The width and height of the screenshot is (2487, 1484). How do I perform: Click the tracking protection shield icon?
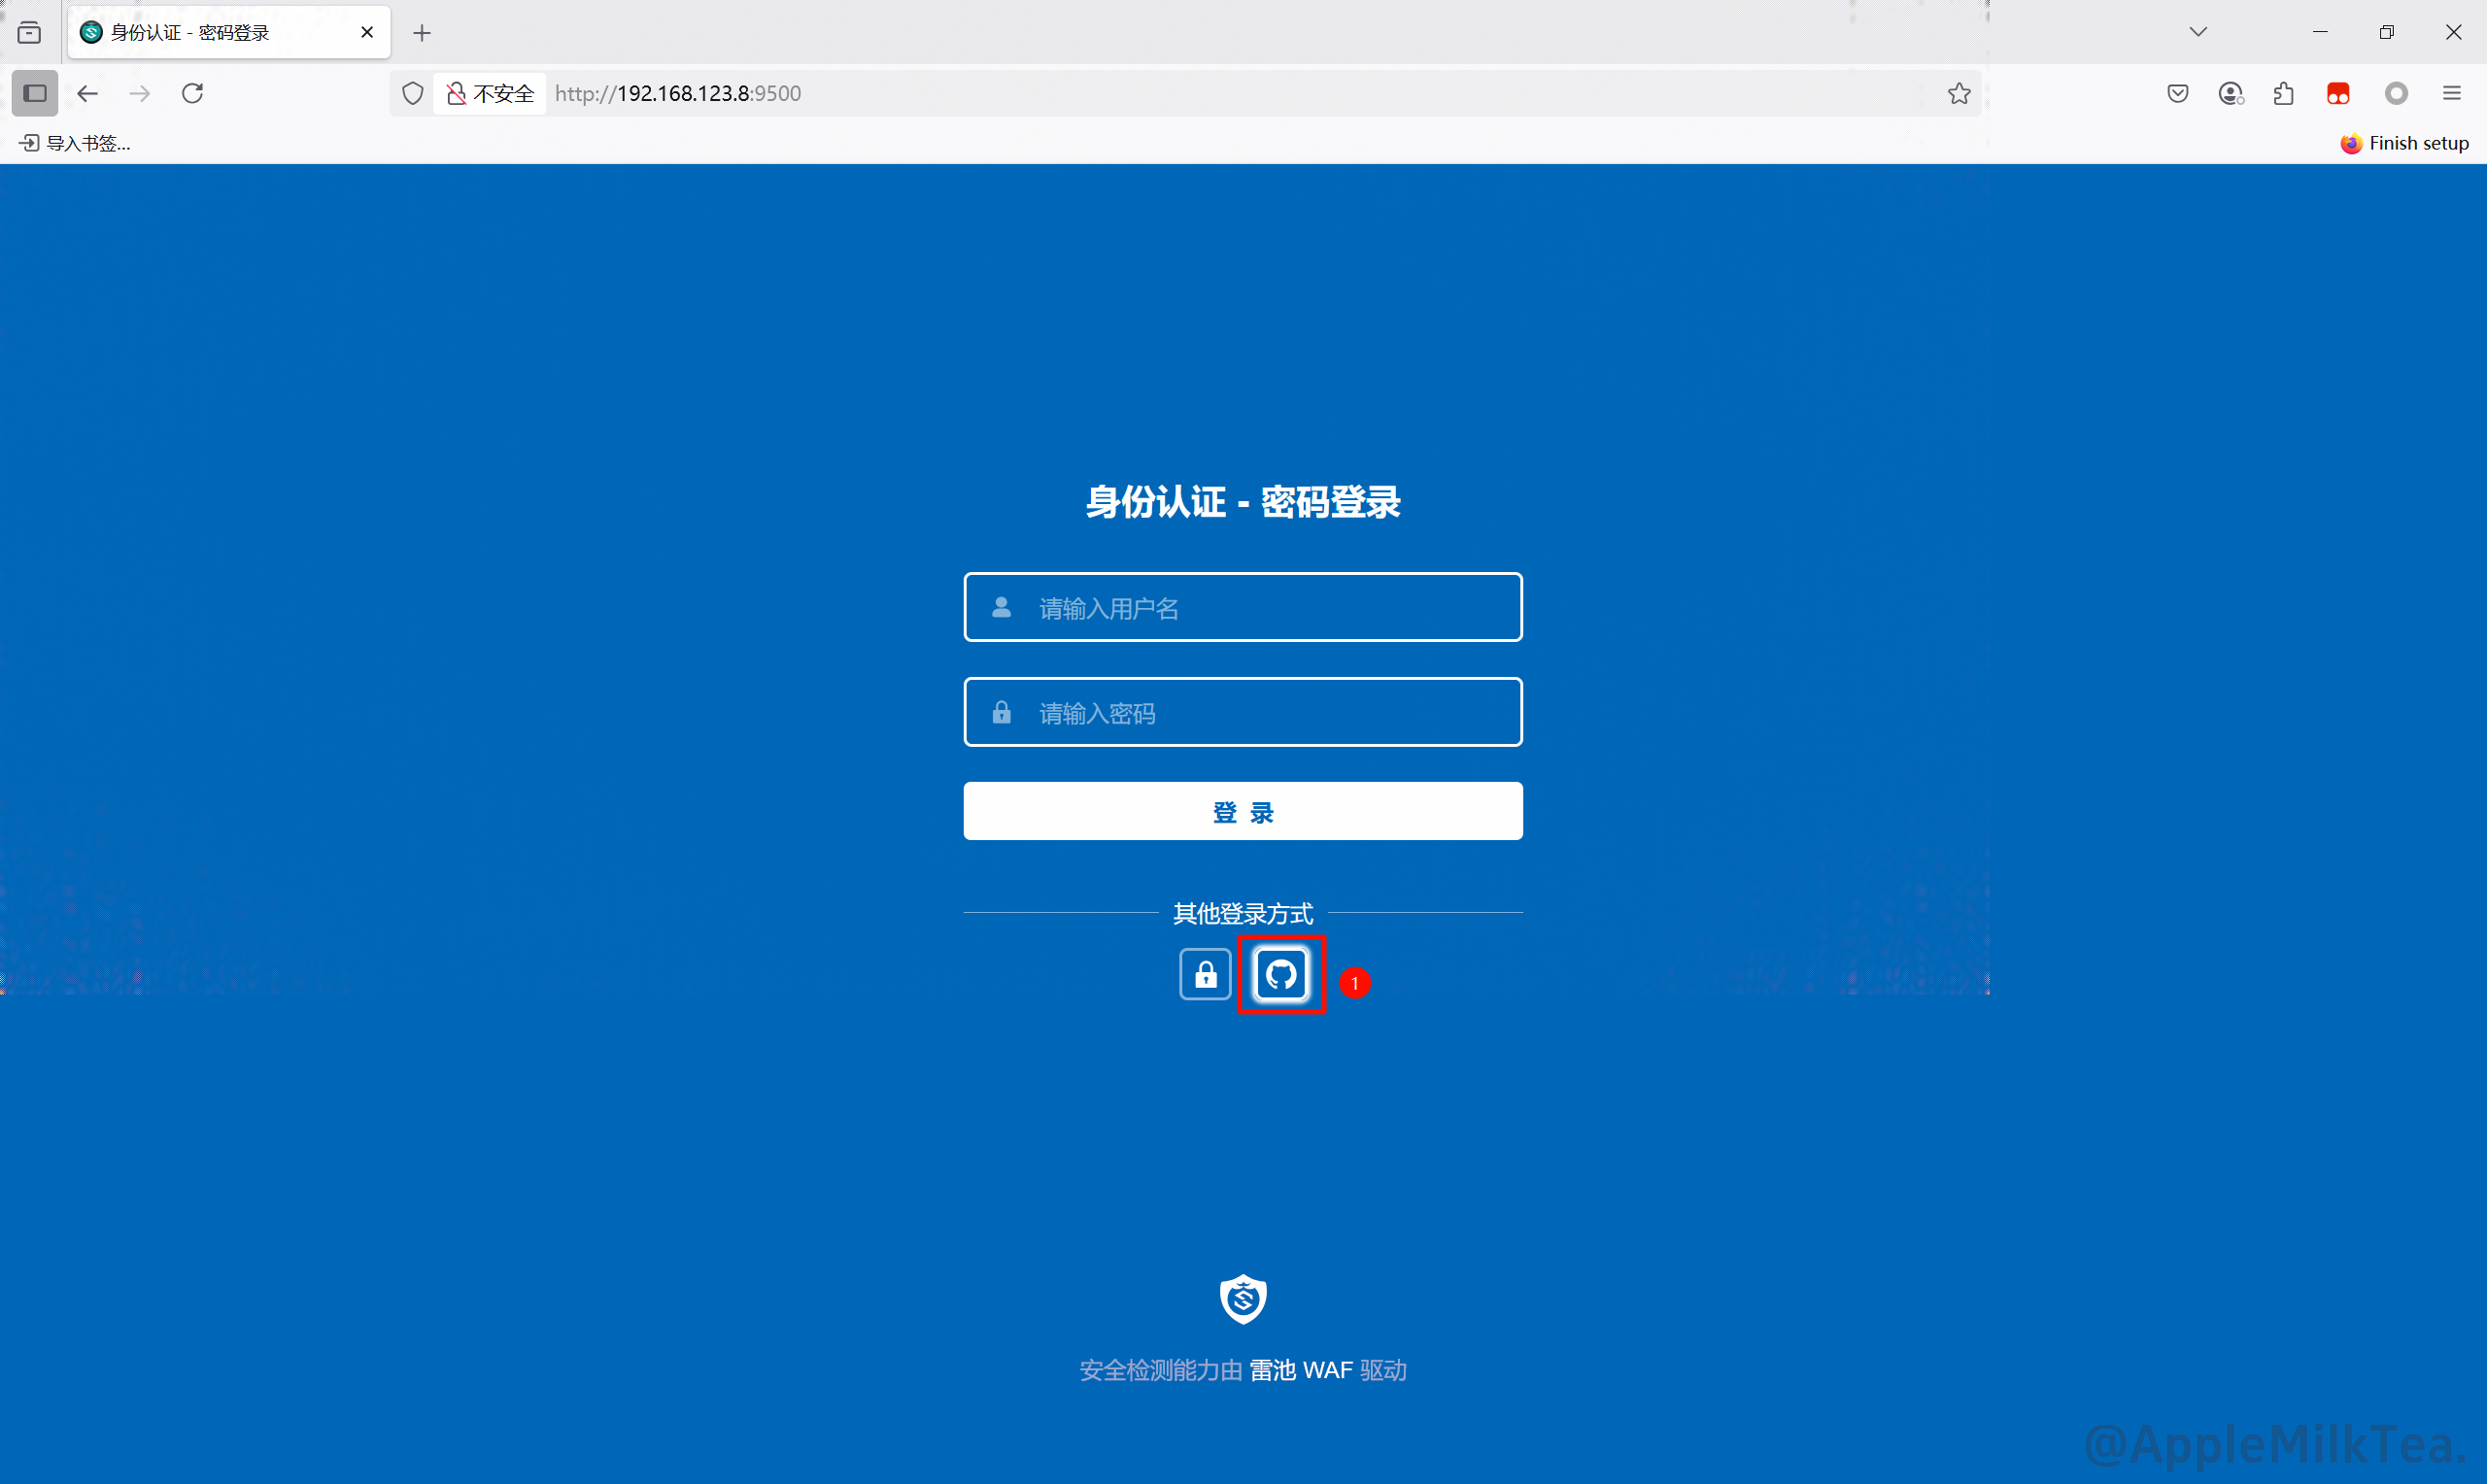(x=412, y=93)
